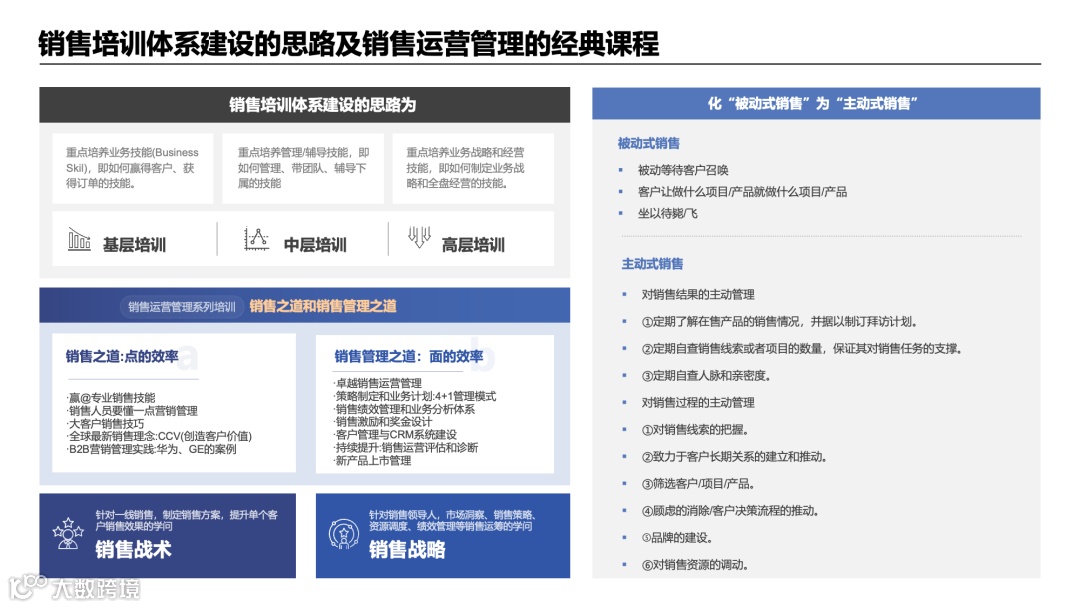Click the description 针对一线销售，制定销售方案

click(187, 521)
